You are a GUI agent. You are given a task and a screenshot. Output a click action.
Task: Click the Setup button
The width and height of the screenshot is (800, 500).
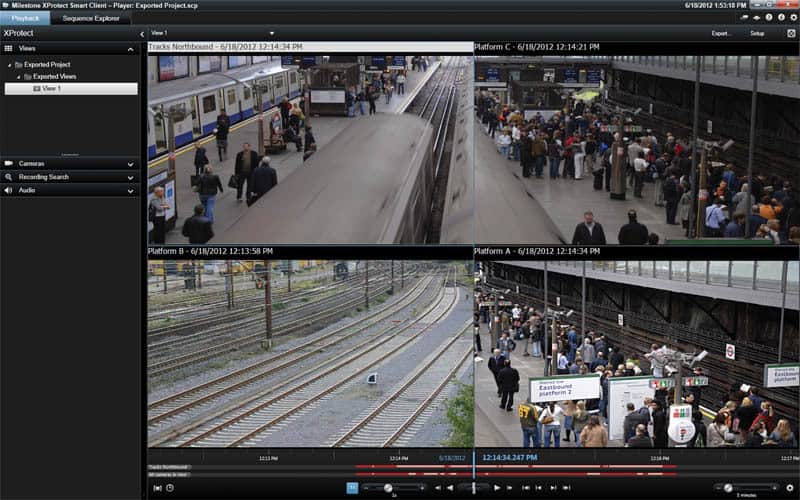click(757, 33)
